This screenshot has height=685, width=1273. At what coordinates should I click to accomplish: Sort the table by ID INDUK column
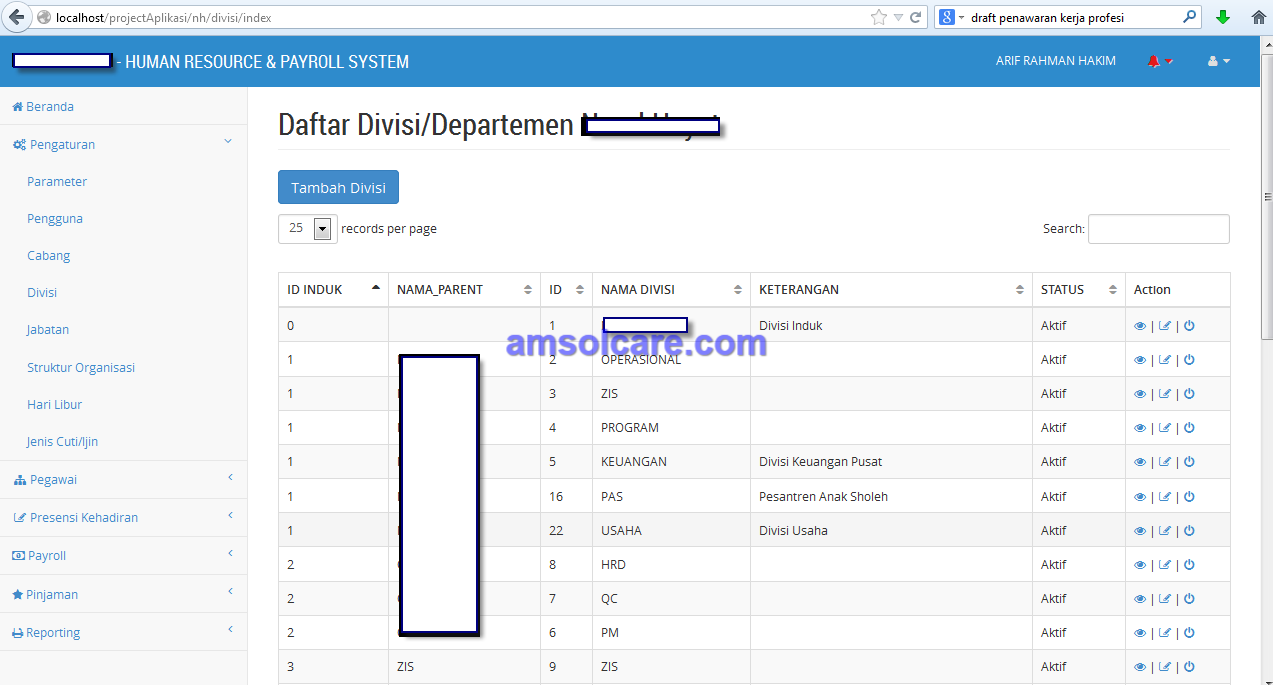(333, 290)
